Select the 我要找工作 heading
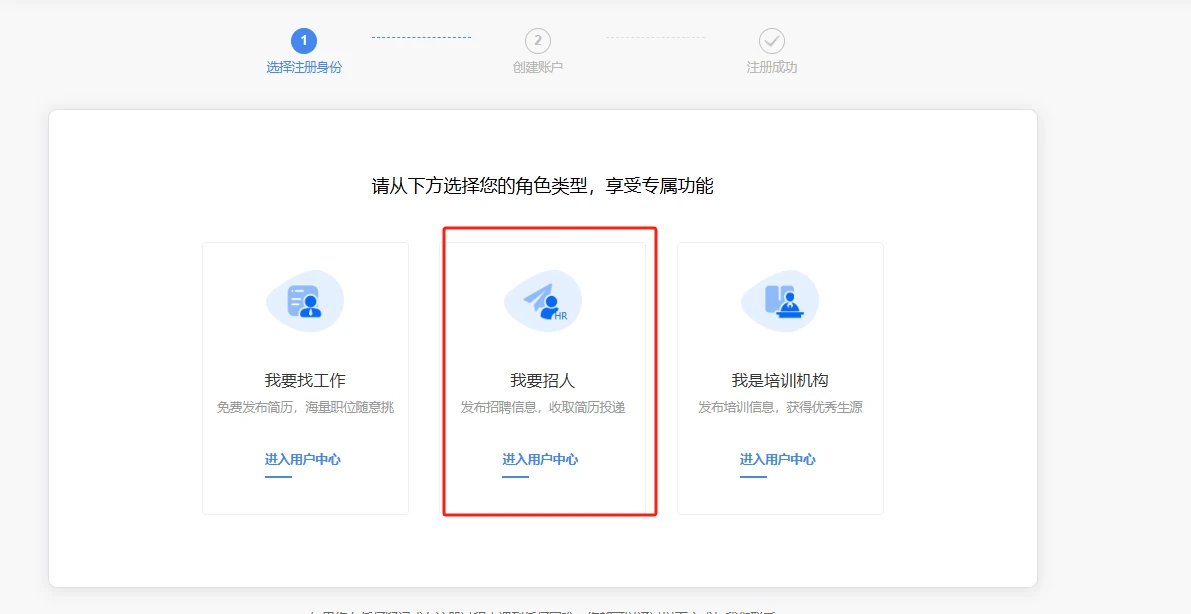The height and width of the screenshot is (614, 1191). 305,380
